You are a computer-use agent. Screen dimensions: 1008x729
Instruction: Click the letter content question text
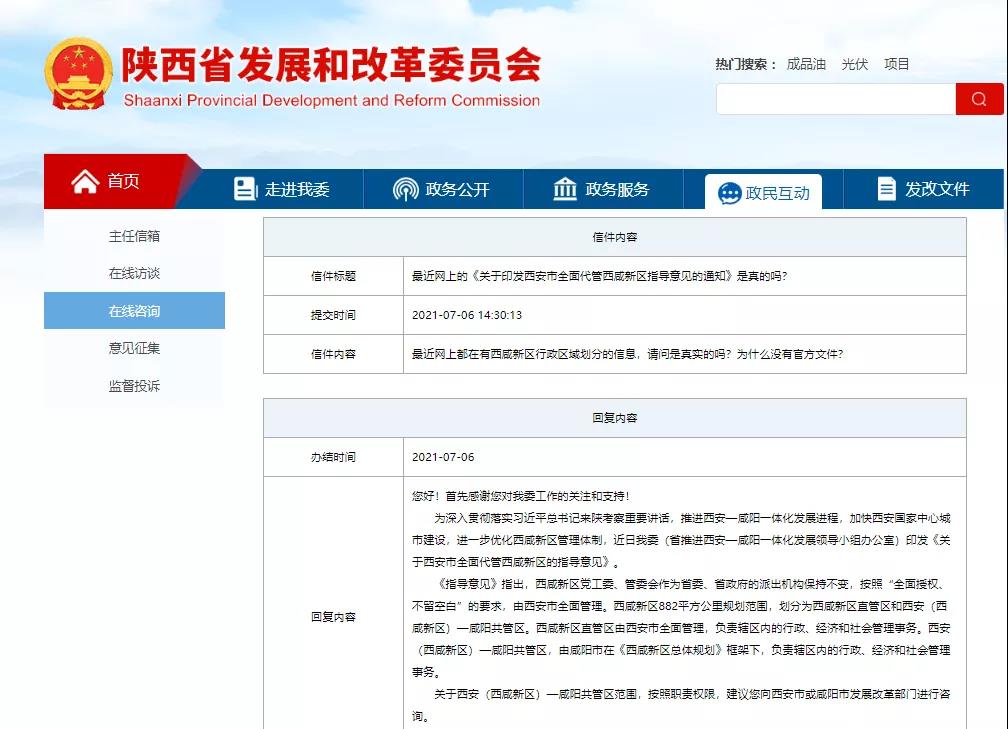click(627, 354)
